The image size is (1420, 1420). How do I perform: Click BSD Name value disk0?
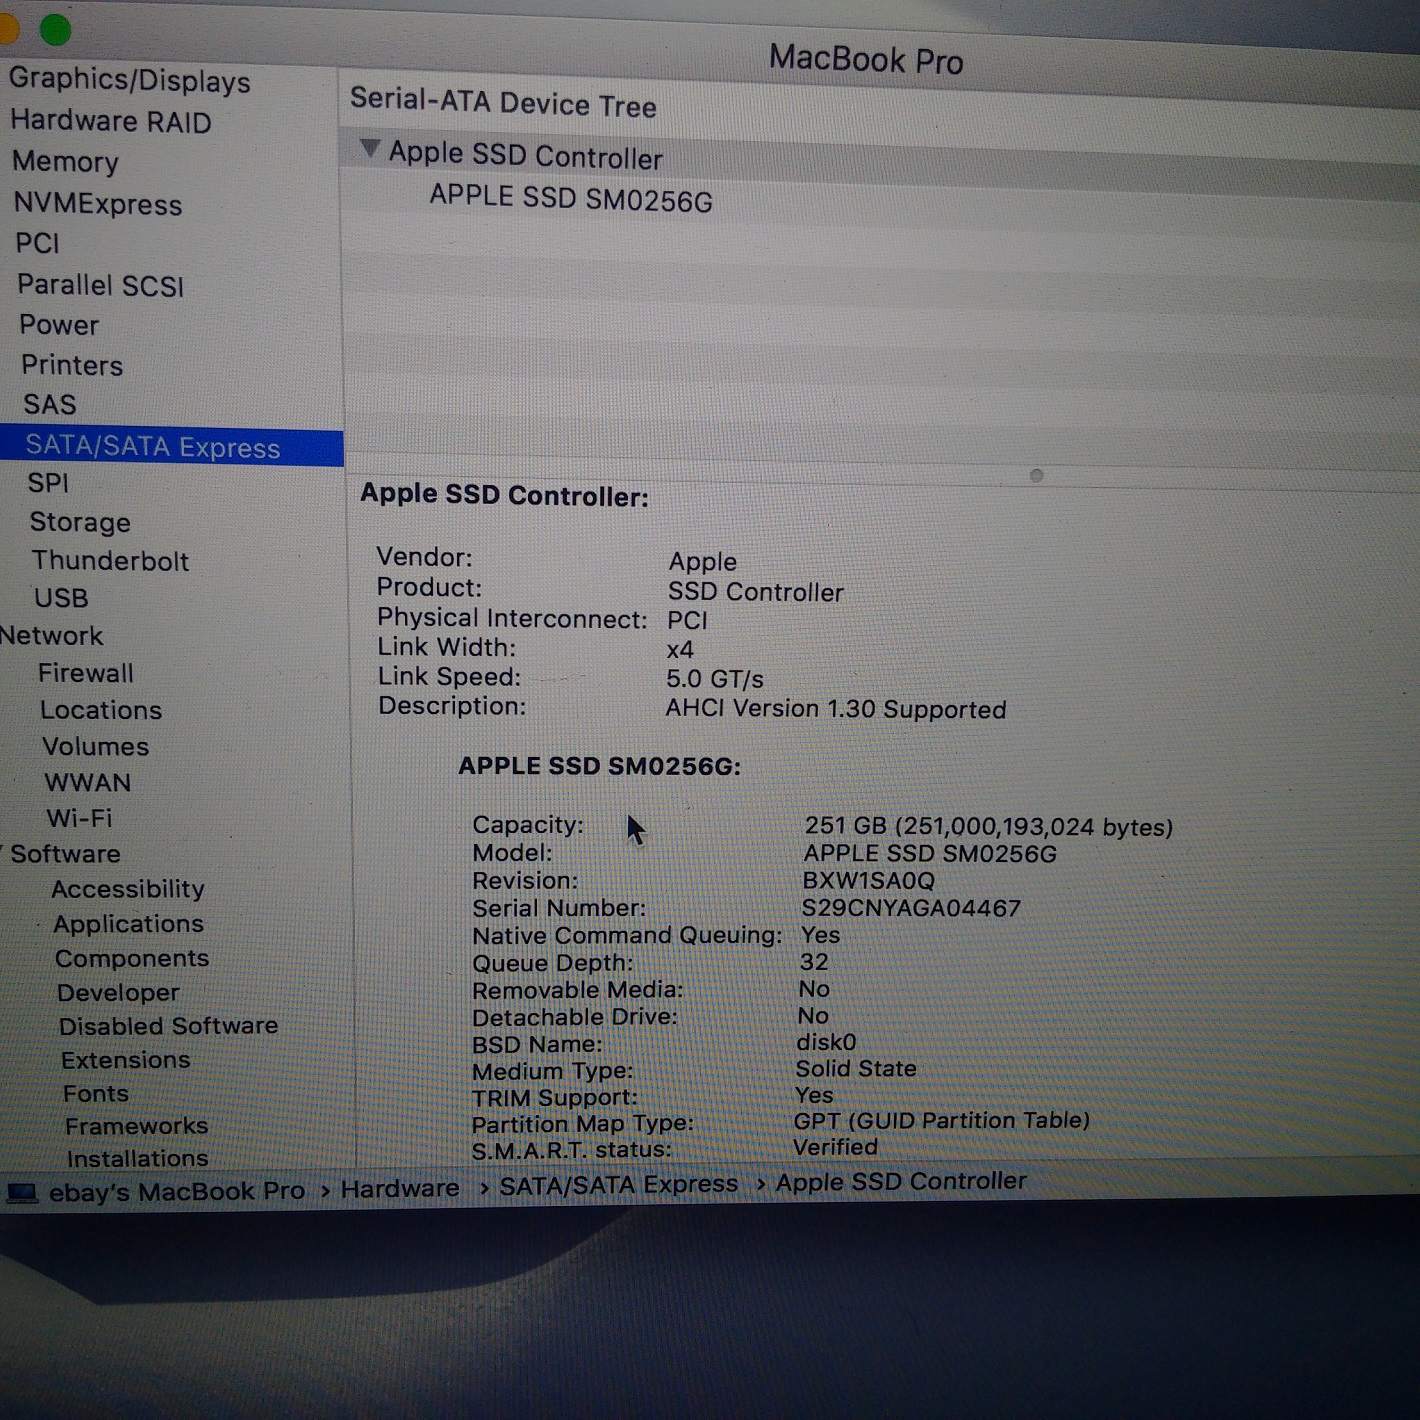click(827, 1042)
